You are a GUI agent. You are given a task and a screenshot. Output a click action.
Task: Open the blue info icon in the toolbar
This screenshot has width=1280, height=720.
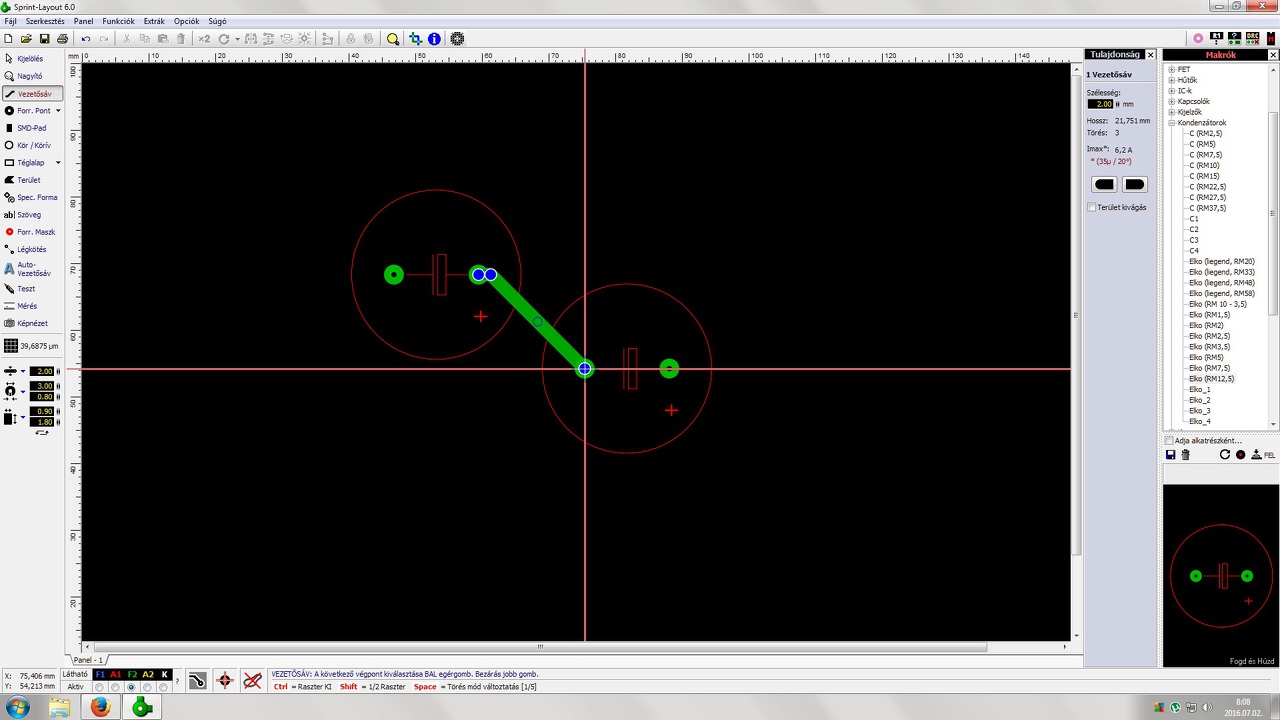coord(434,39)
